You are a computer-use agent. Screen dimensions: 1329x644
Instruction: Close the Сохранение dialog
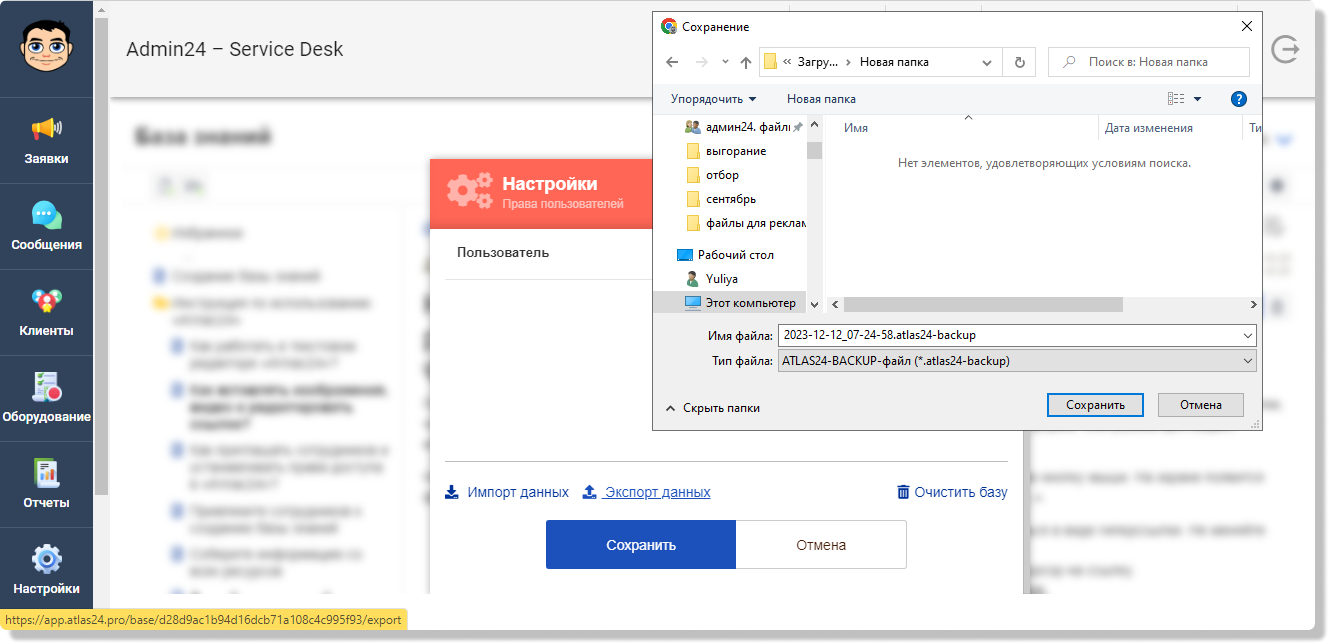coord(1246,27)
